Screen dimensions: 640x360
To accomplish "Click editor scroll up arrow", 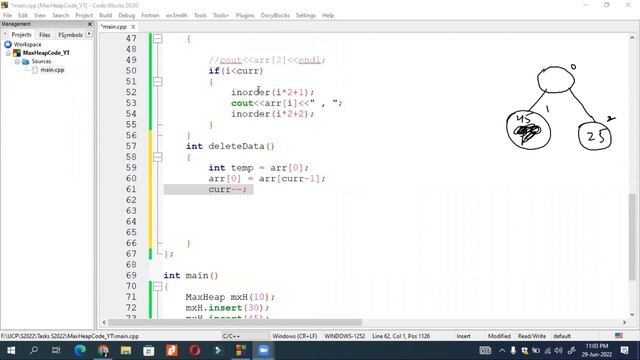I will click(x=632, y=37).
